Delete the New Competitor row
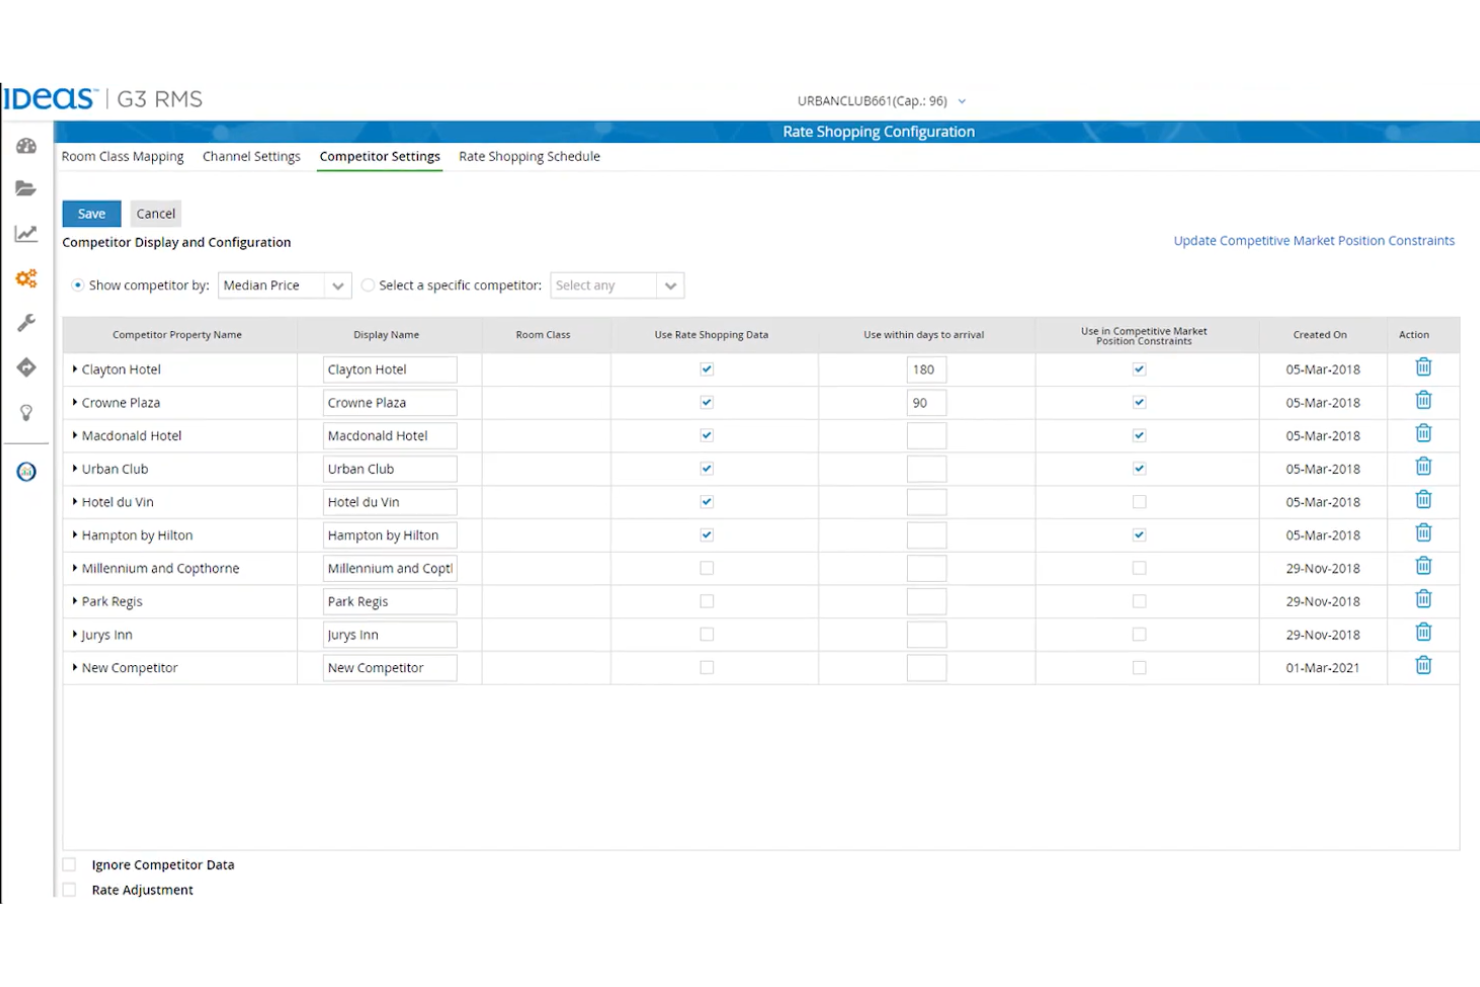 pyautogui.click(x=1423, y=665)
